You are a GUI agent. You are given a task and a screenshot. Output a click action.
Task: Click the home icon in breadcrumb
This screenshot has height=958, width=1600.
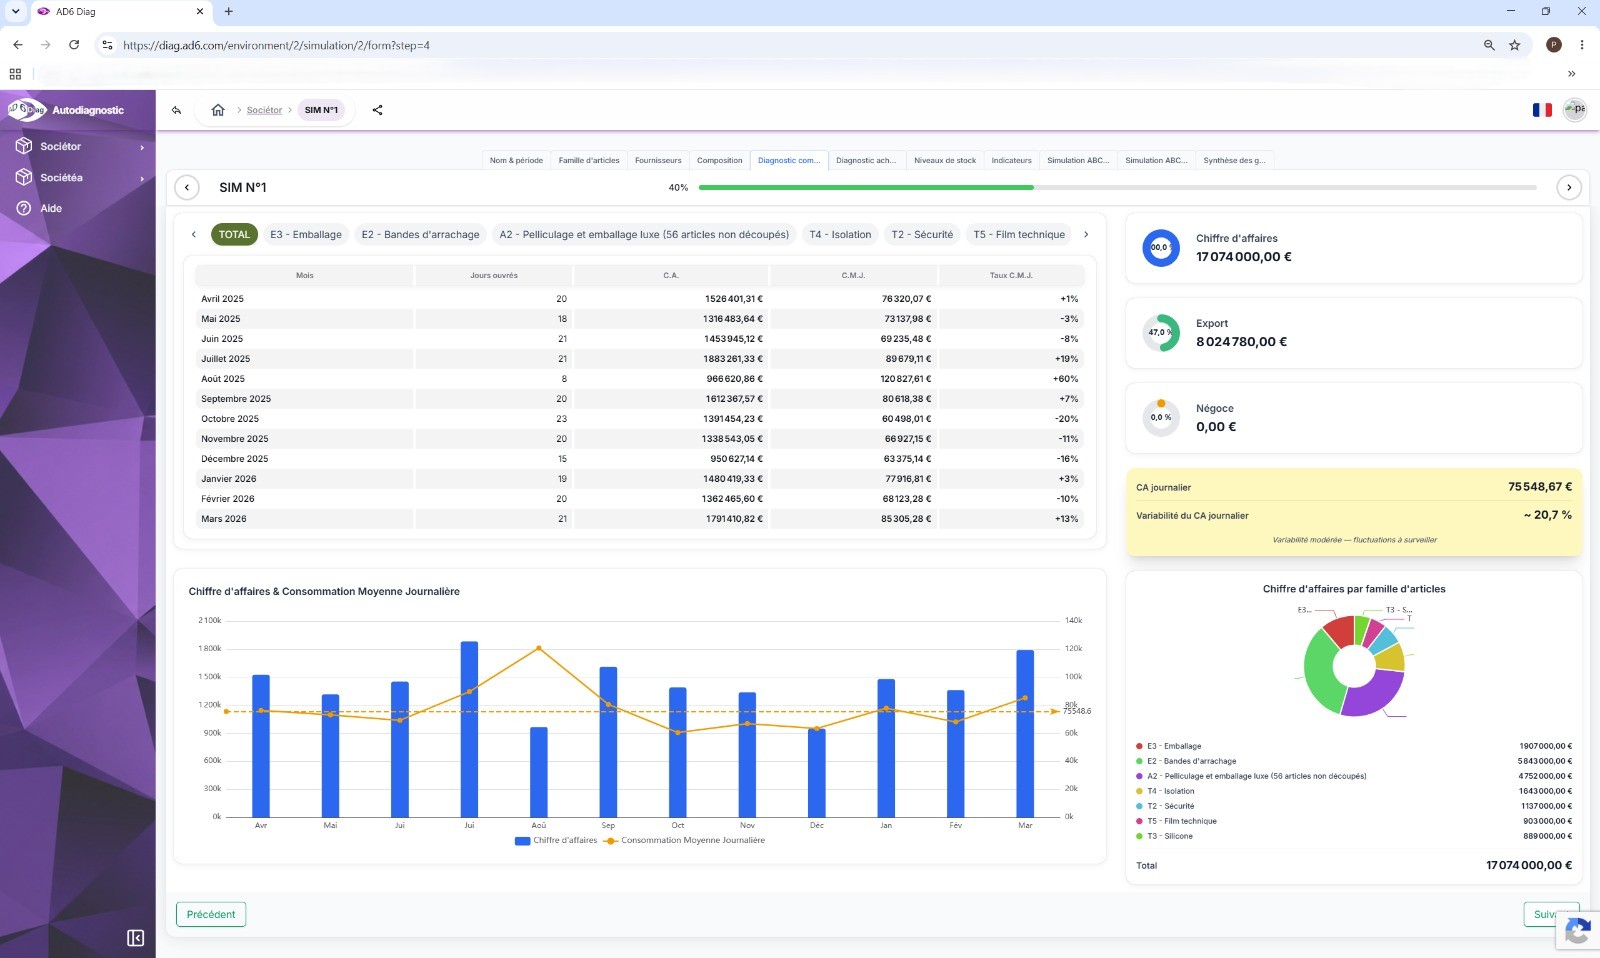click(218, 110)
